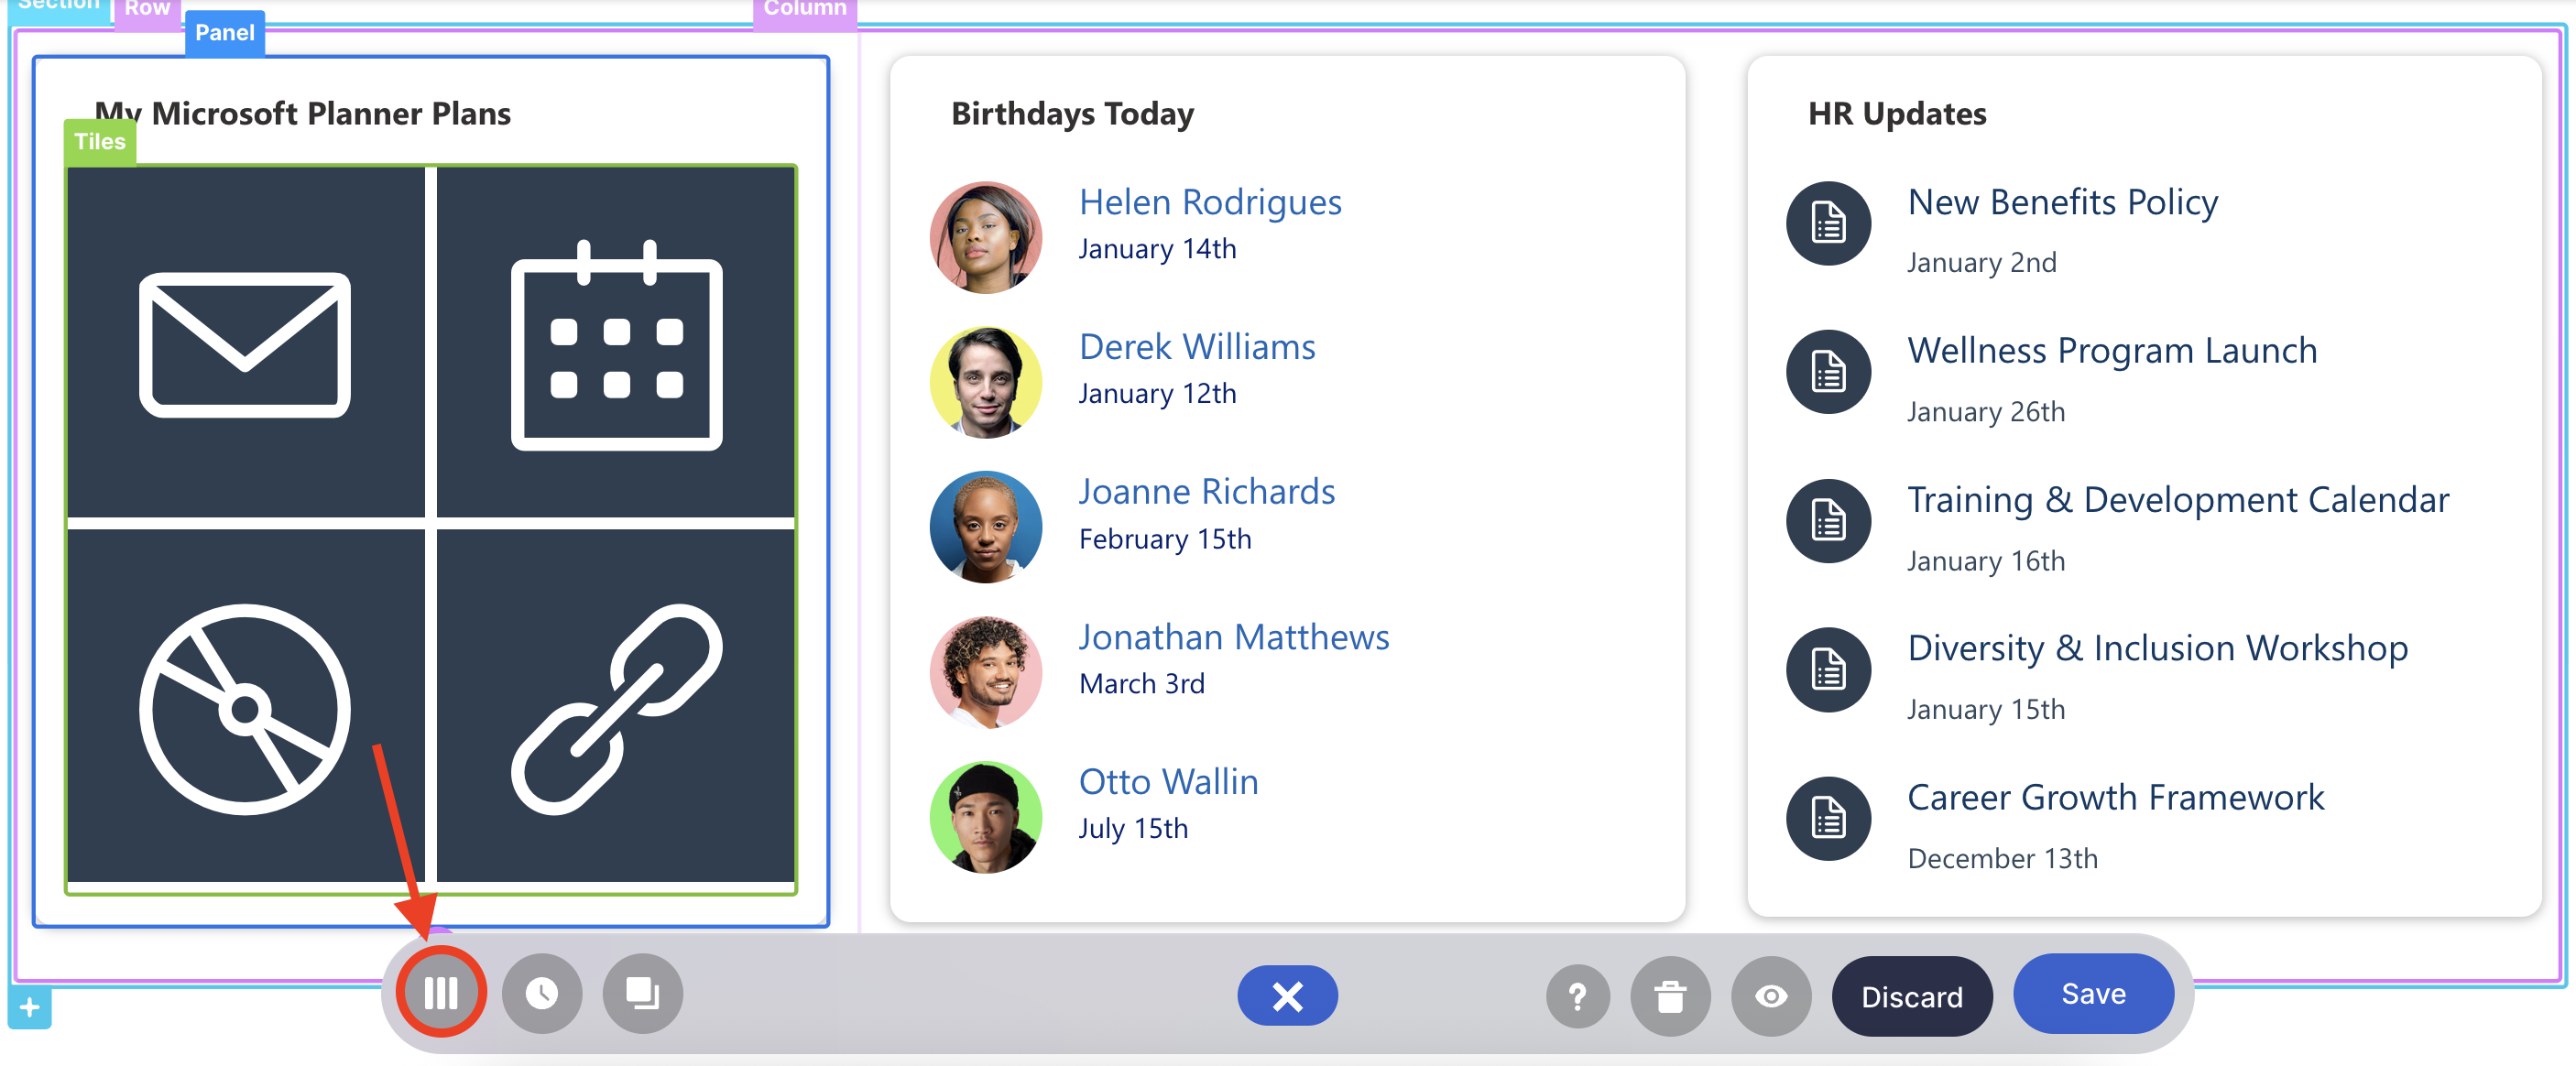Screen dimensions: 2576x1066
Task: Close the toolbar with blue X button
Action: click(1287, 995)
